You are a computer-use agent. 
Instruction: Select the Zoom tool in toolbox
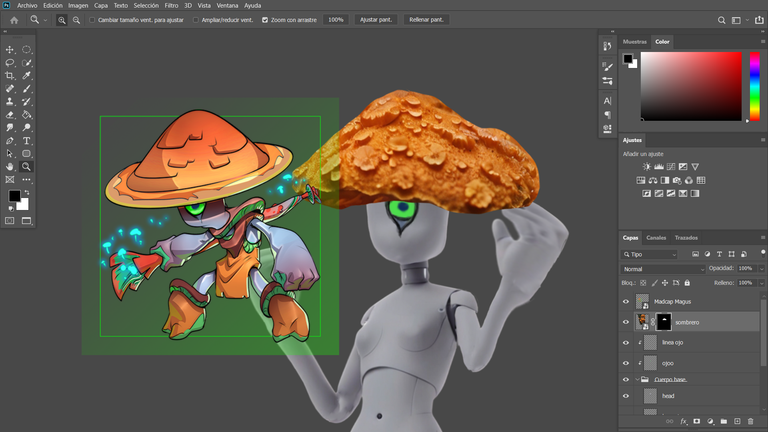point(26,167)
